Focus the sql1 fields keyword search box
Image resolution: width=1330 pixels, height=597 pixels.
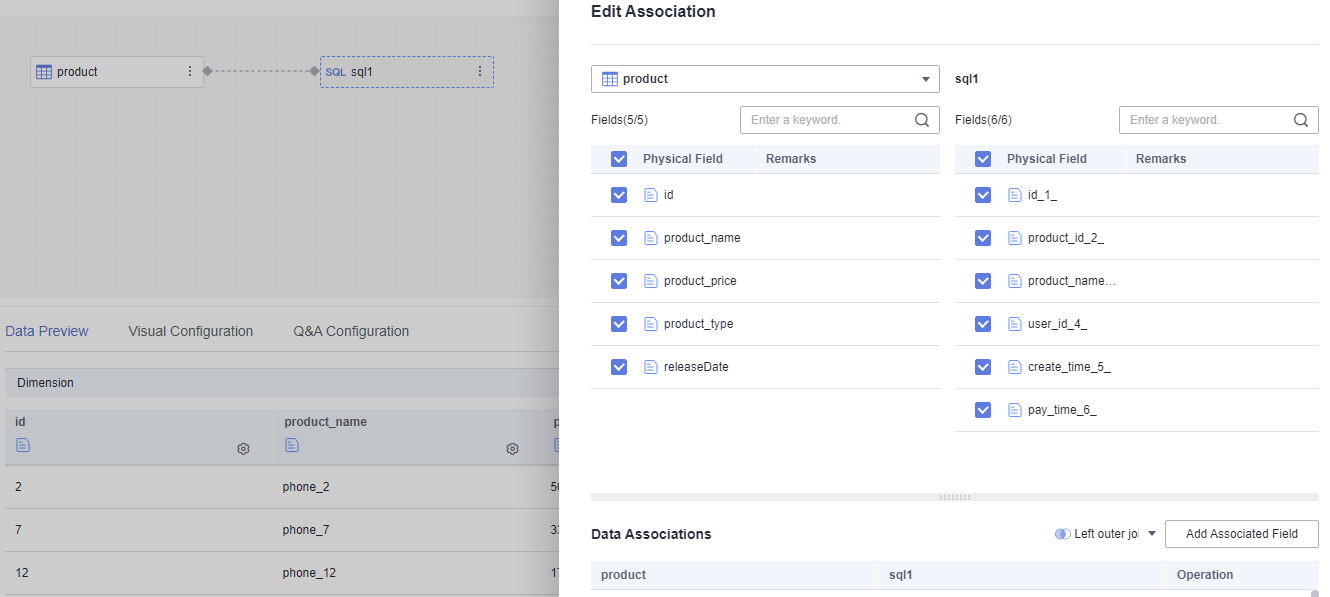click(x=1205, y=120)
